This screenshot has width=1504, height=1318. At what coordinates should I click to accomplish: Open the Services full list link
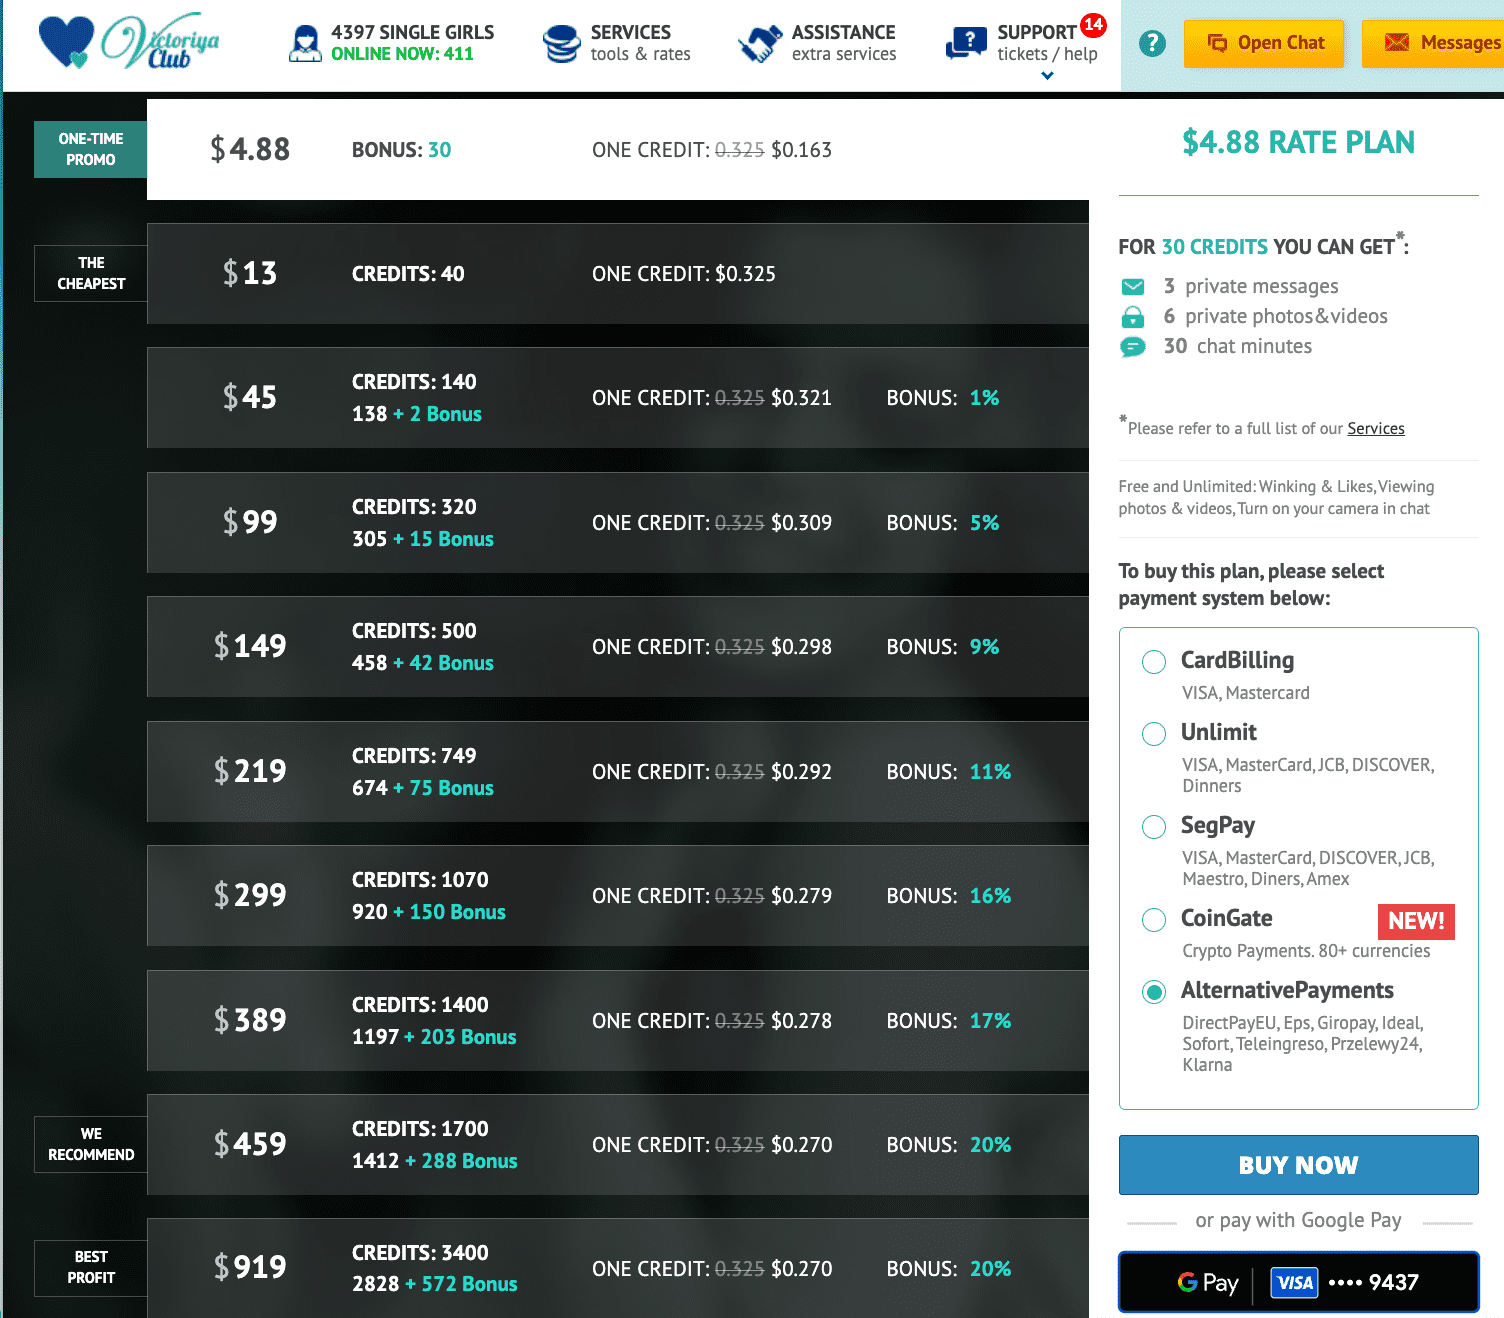coord(1375,428)
